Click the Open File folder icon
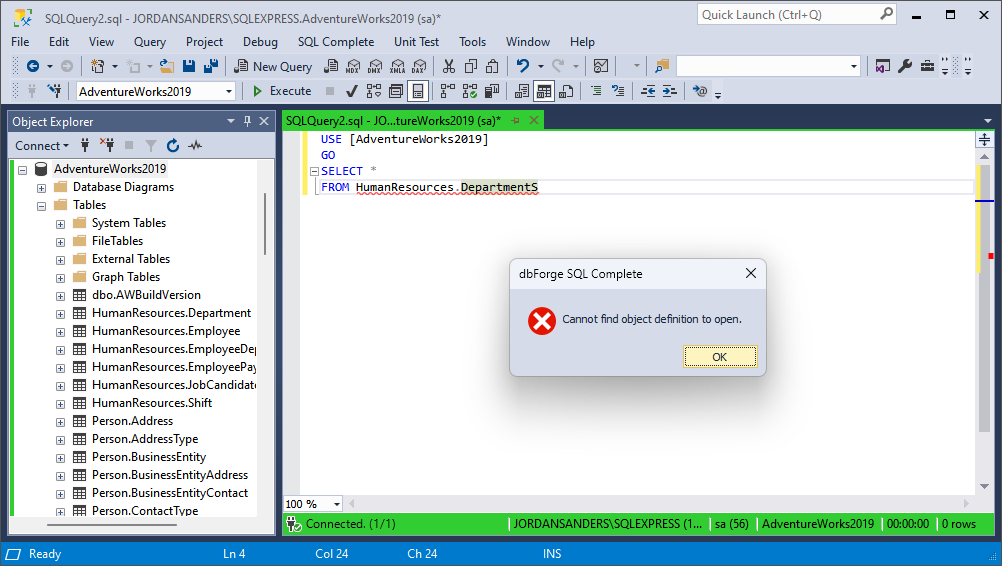 167,66
